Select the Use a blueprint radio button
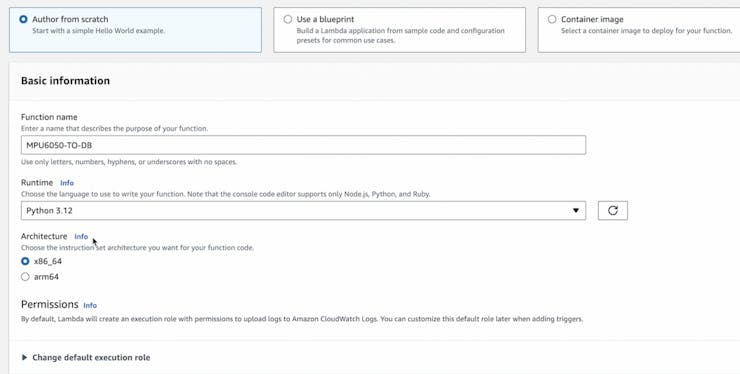The width and height of the screenshot is (740, 374). pos(288,19)
